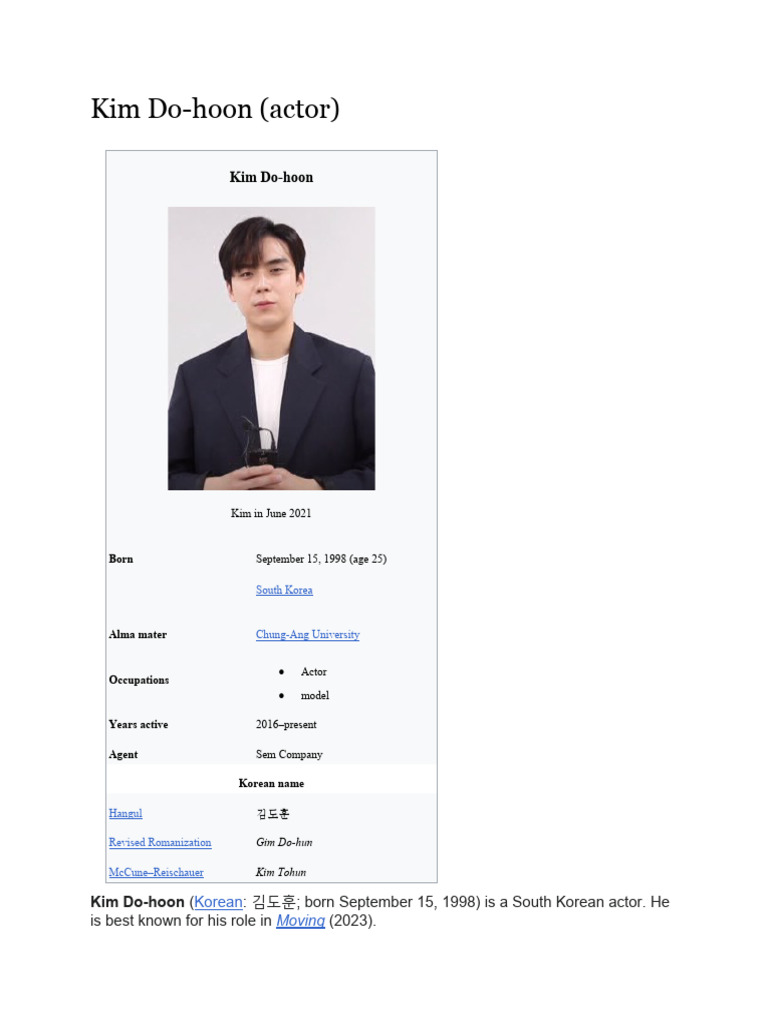
Task: Visit the Revised Romanization link
Action: pos(160,842)
